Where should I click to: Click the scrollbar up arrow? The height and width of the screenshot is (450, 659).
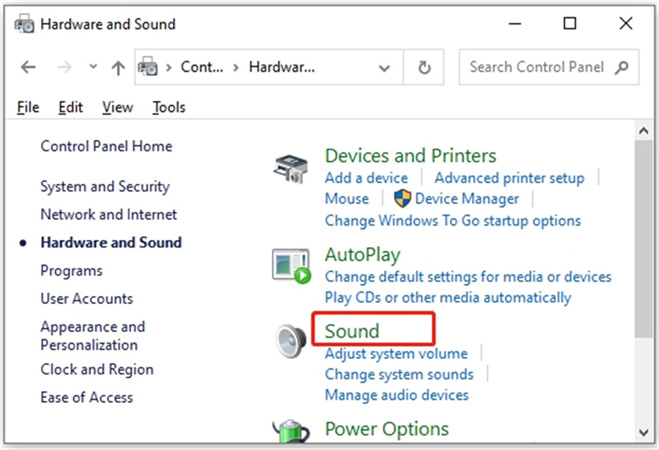(643, 131)
